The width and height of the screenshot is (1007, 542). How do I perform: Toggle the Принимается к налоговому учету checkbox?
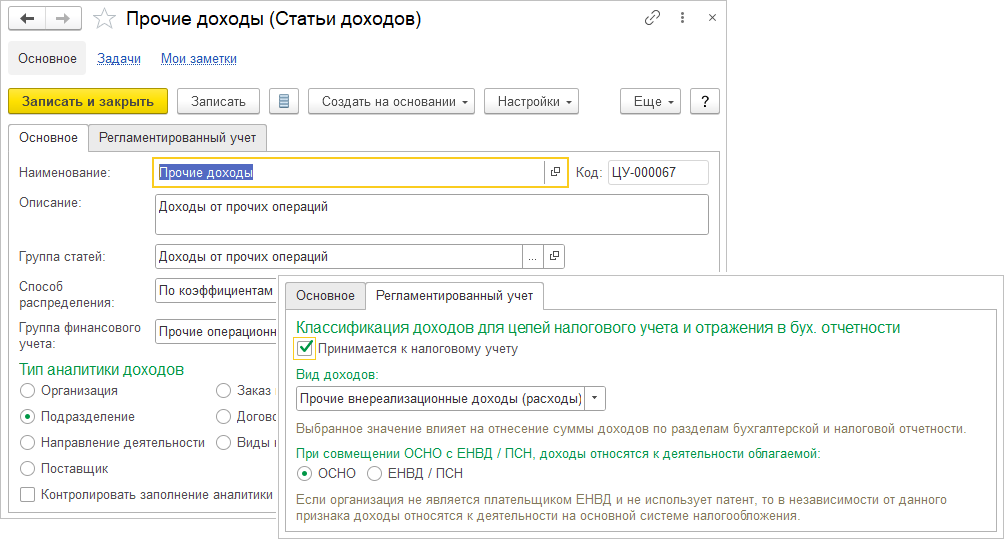tap(306, 349)
